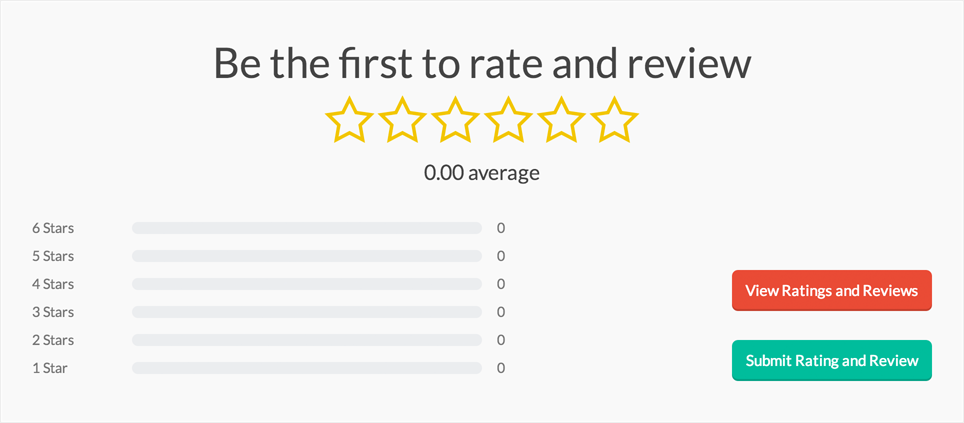Screen dimensions: 964x423
Task: Click the 3 Stars label
Action: click(x=53, y=312)
